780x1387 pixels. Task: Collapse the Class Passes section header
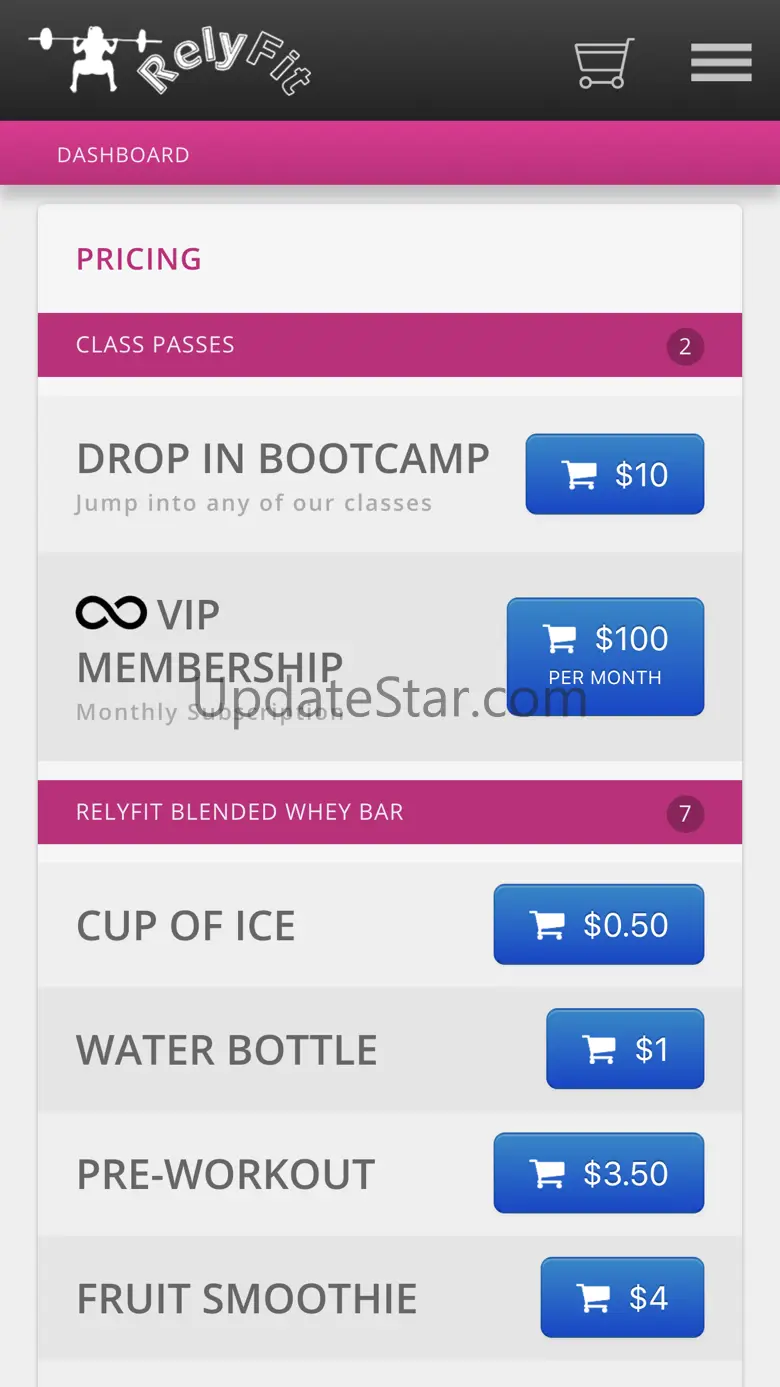[155, 345]
